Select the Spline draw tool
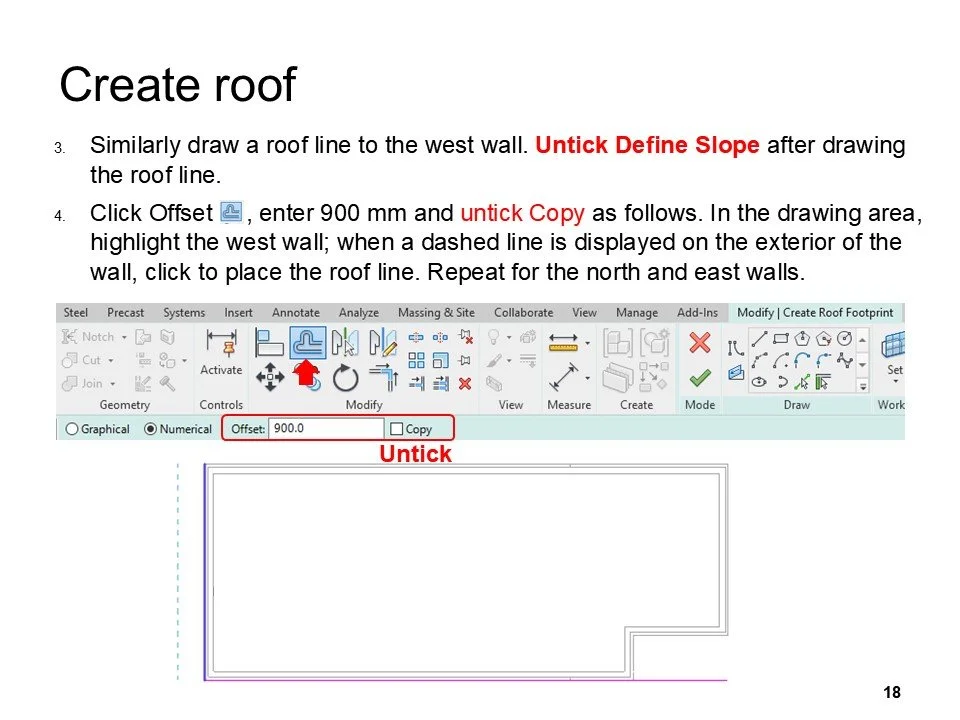The image size is (960, 720). 845,360
